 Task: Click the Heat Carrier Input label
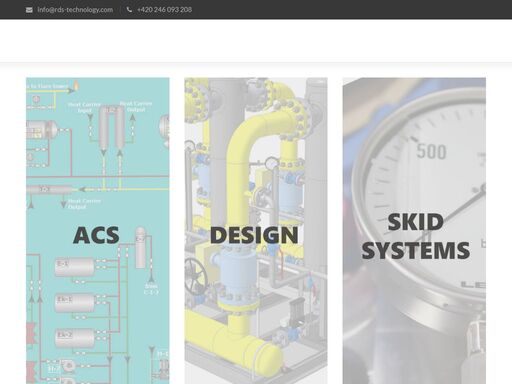(x=84, y=107)
